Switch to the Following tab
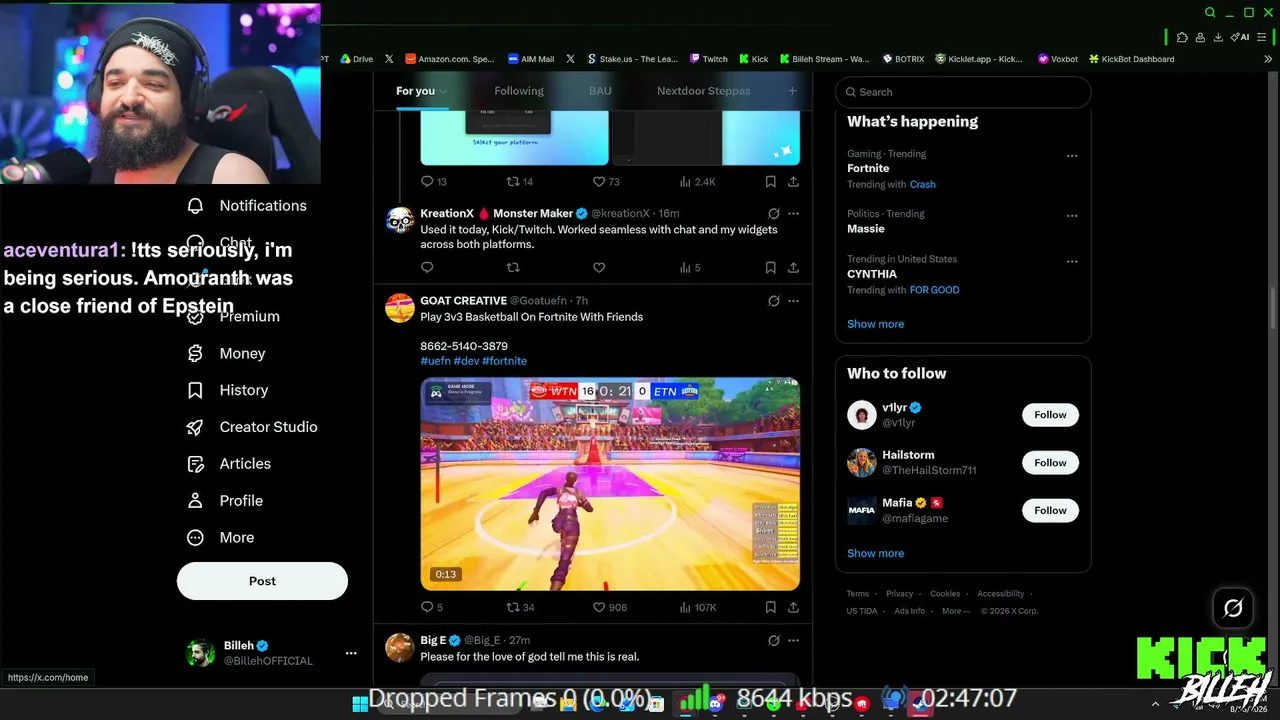Image resolution: width=1280 pixels, height=720 pixels. coord(519,91)
